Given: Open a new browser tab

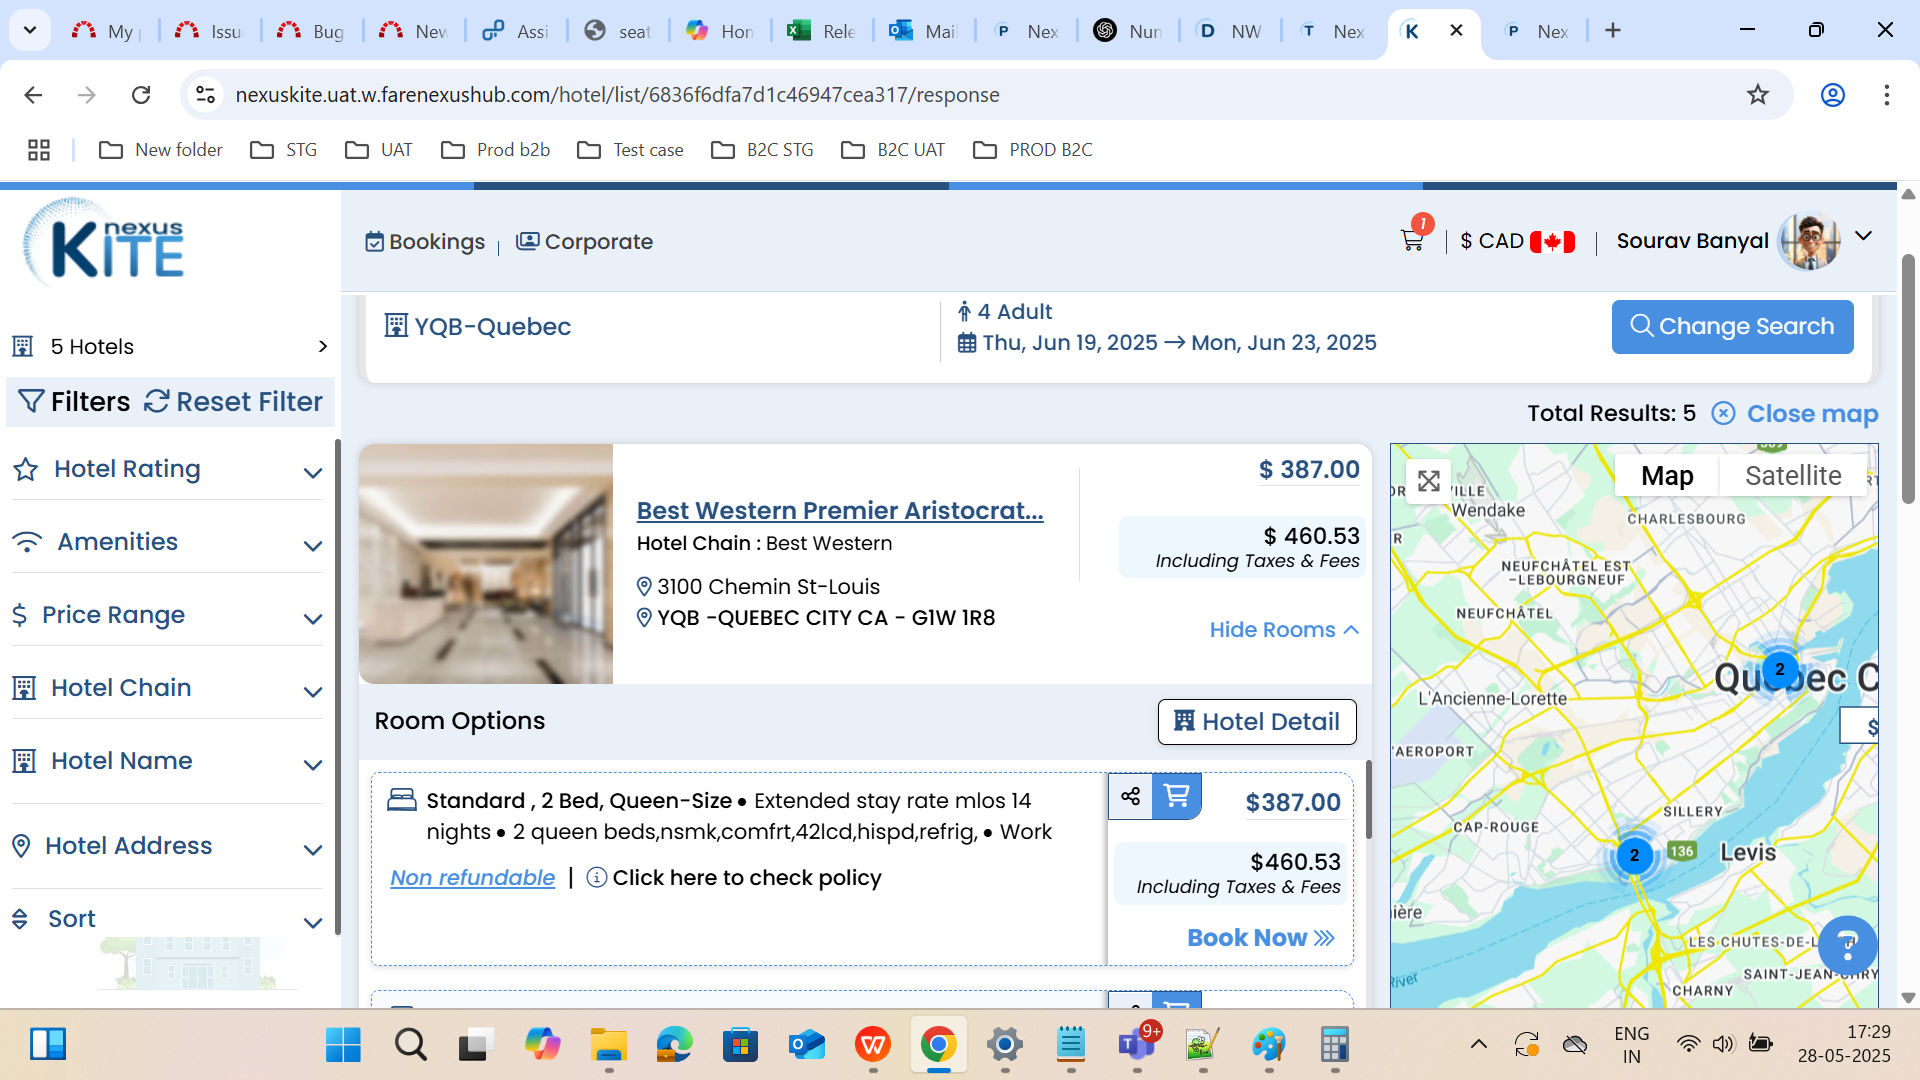Looking at the screenshot, I should 1612,31.
